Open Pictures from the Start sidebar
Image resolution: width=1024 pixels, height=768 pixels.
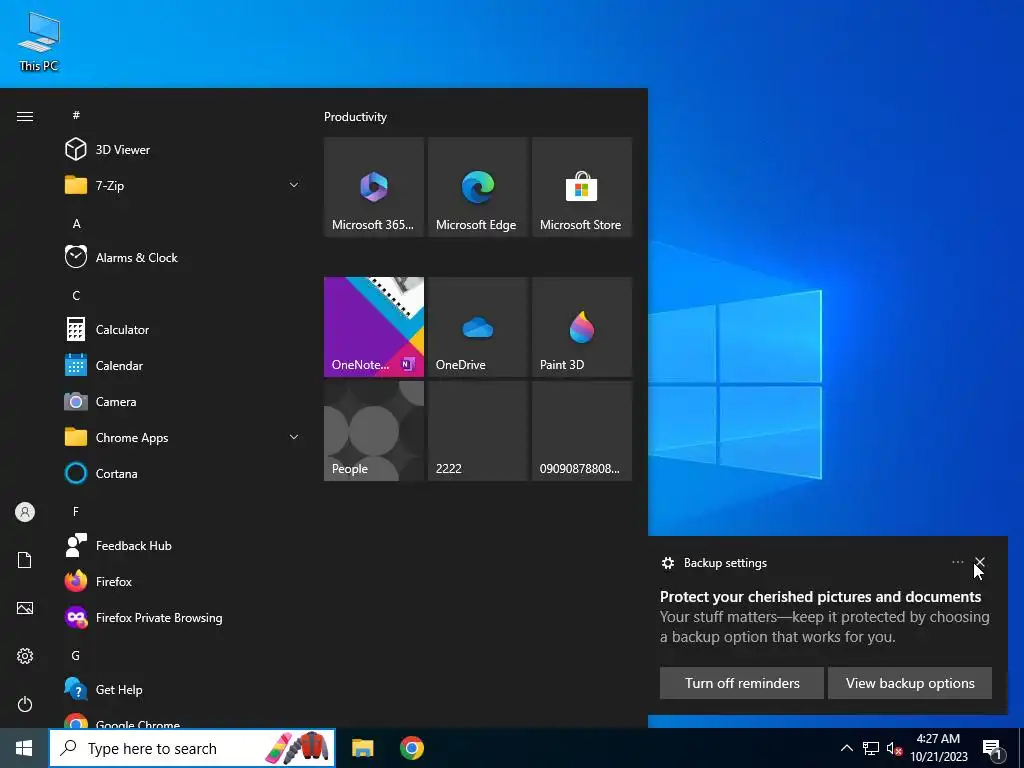[25, 608]
